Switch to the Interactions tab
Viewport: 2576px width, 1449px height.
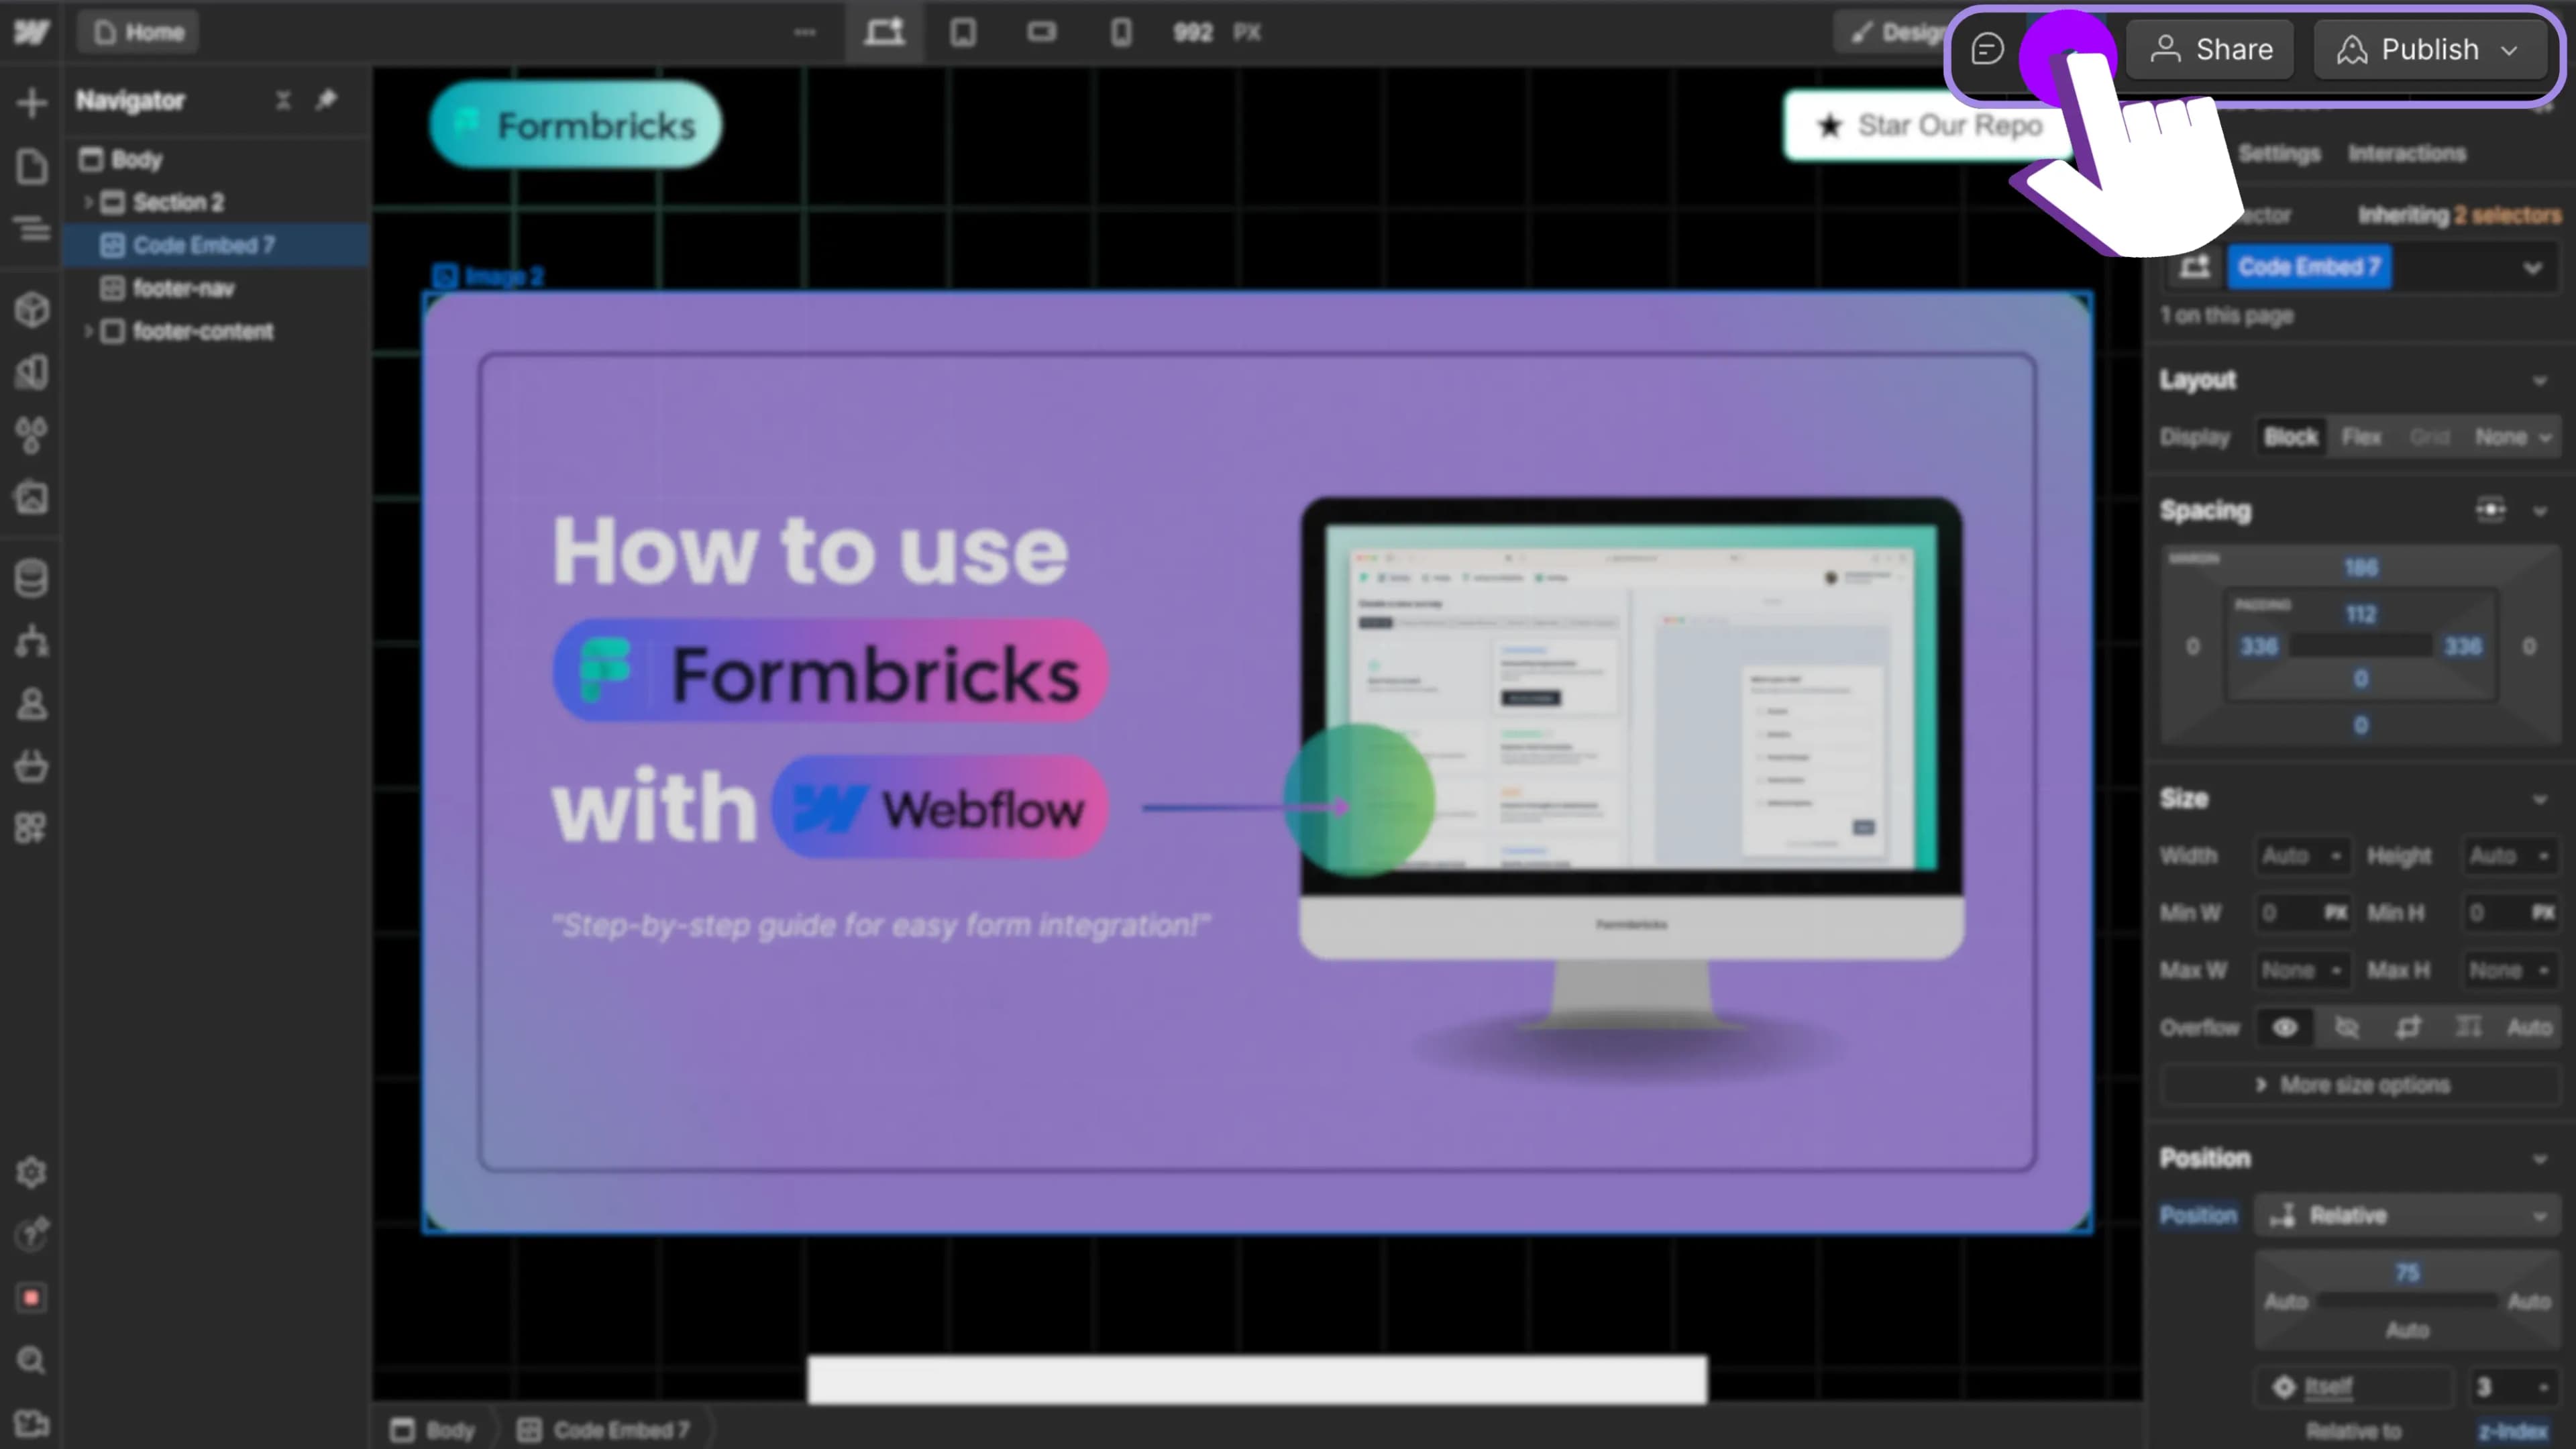pyautogui.click(x=2407, y=153)
